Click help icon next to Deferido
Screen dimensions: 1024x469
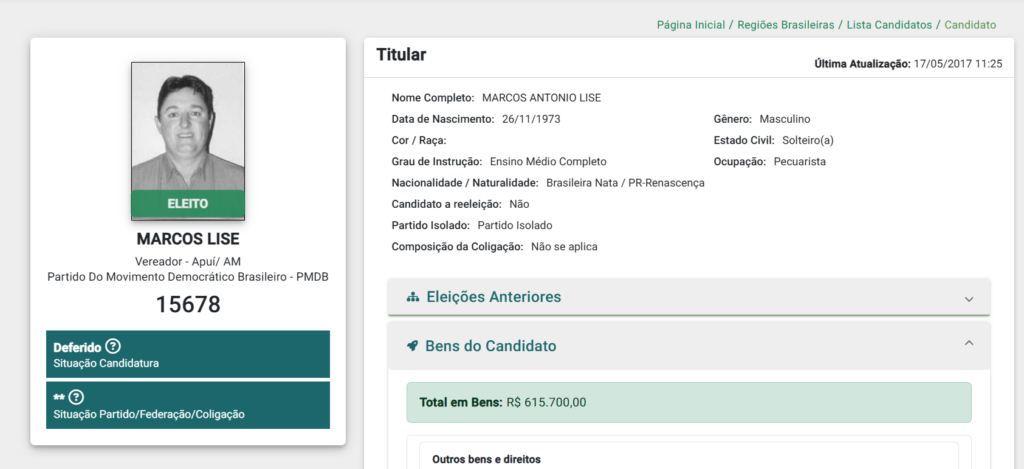(x=113, y=347)
